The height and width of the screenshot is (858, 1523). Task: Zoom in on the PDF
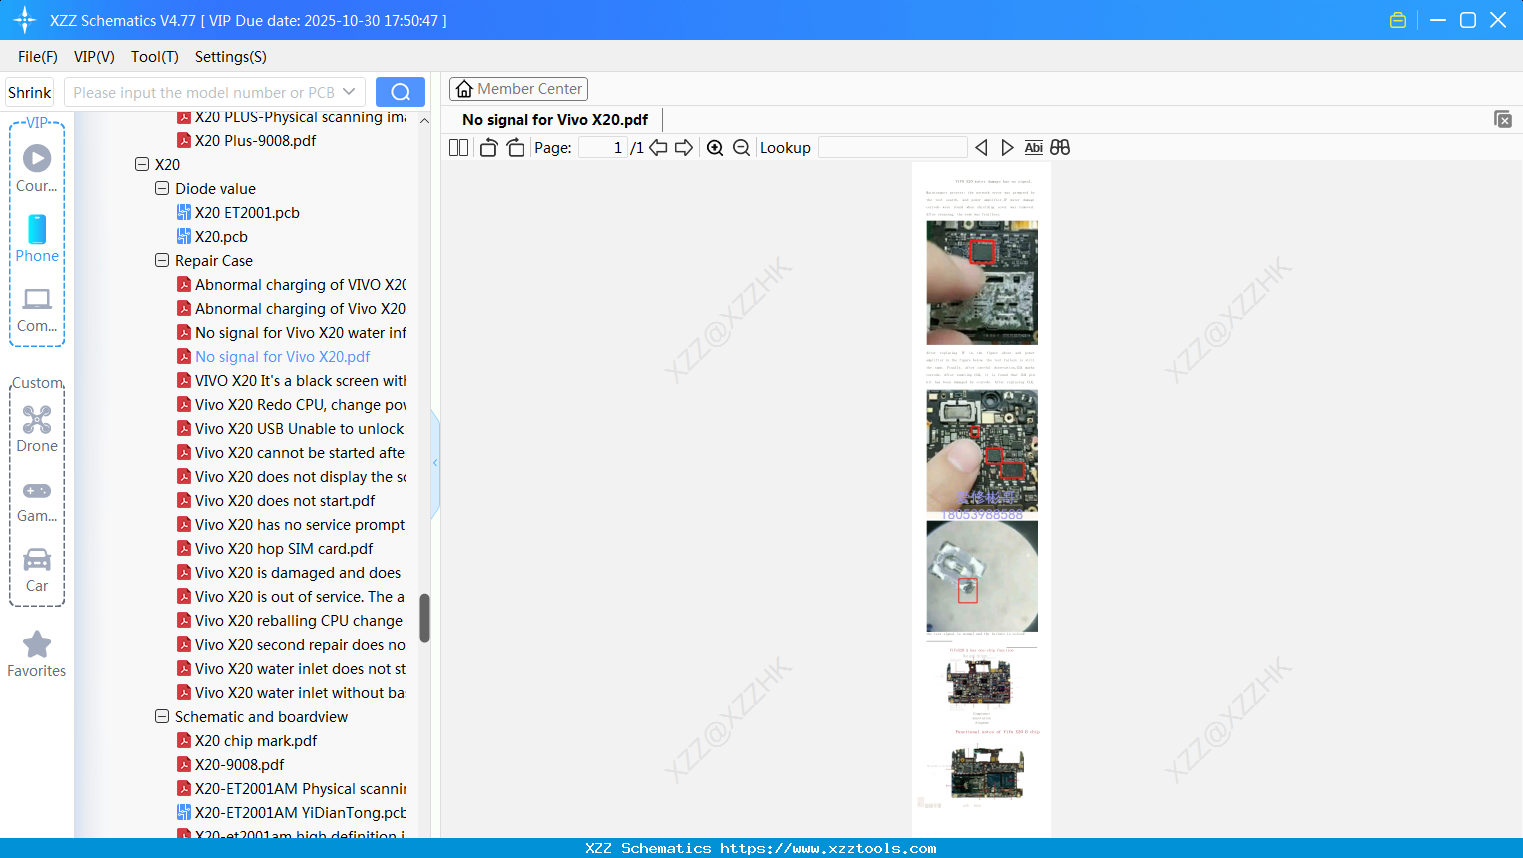715,148
